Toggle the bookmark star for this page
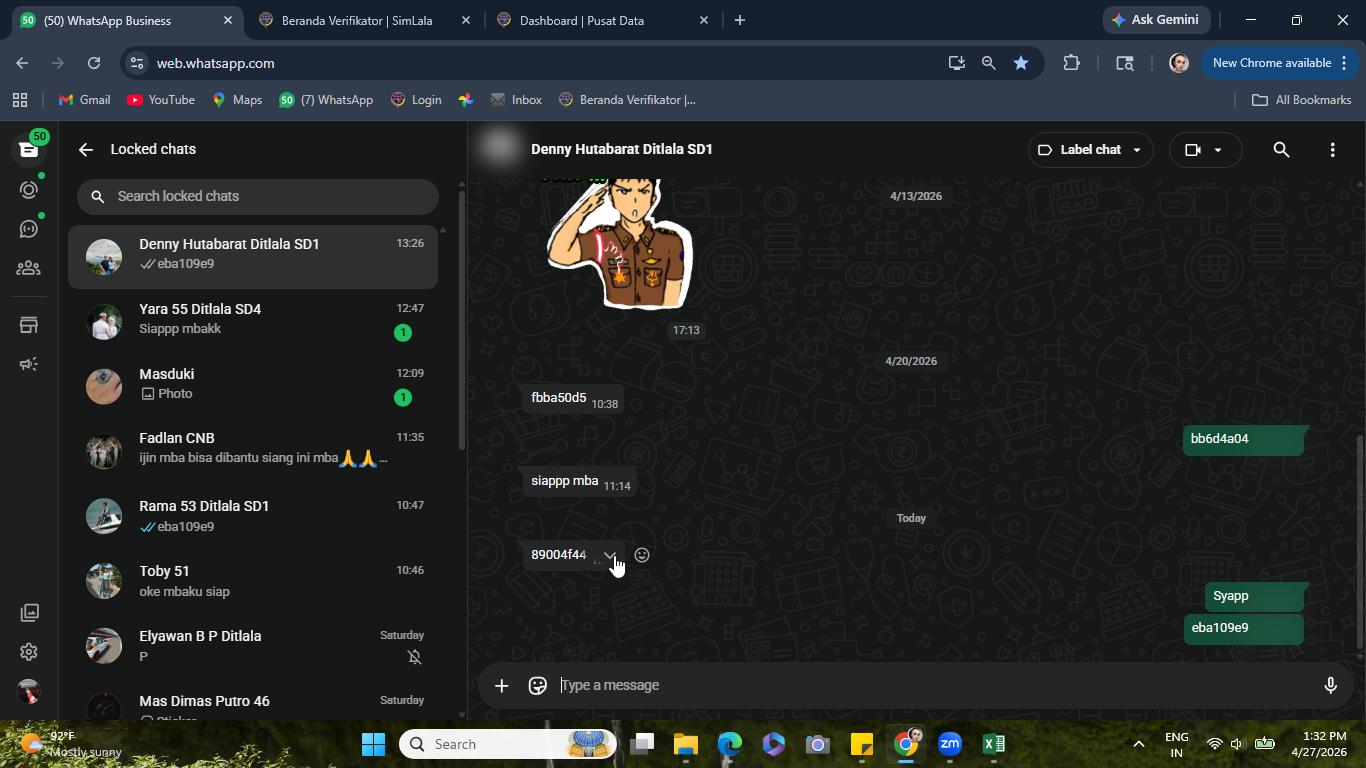Image resolution: width=1366 pixels, height=768 pixels. [x=1021, y=63]
